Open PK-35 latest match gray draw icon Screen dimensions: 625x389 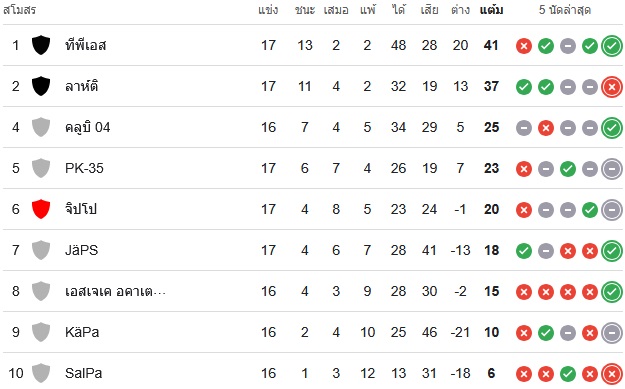pos(612,169)
